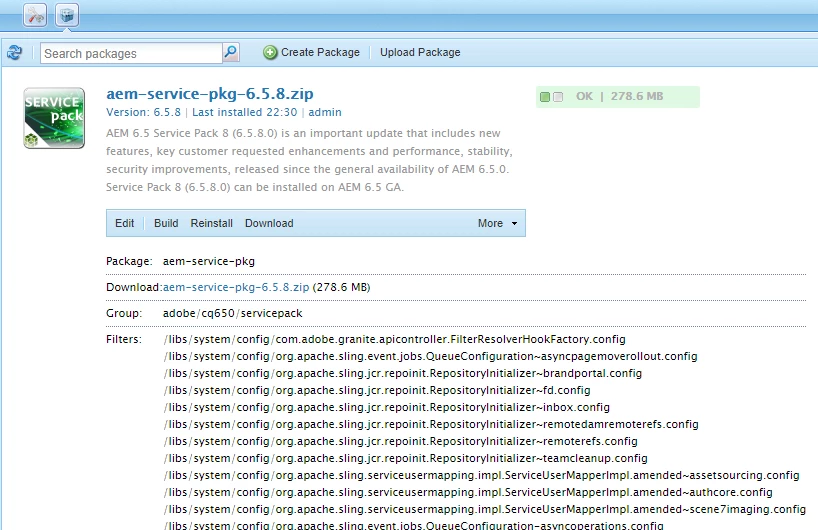Screen dimensions: 818x530
Task: Click the OK | 278.6 MB status
Action: [x=618, y=97]
